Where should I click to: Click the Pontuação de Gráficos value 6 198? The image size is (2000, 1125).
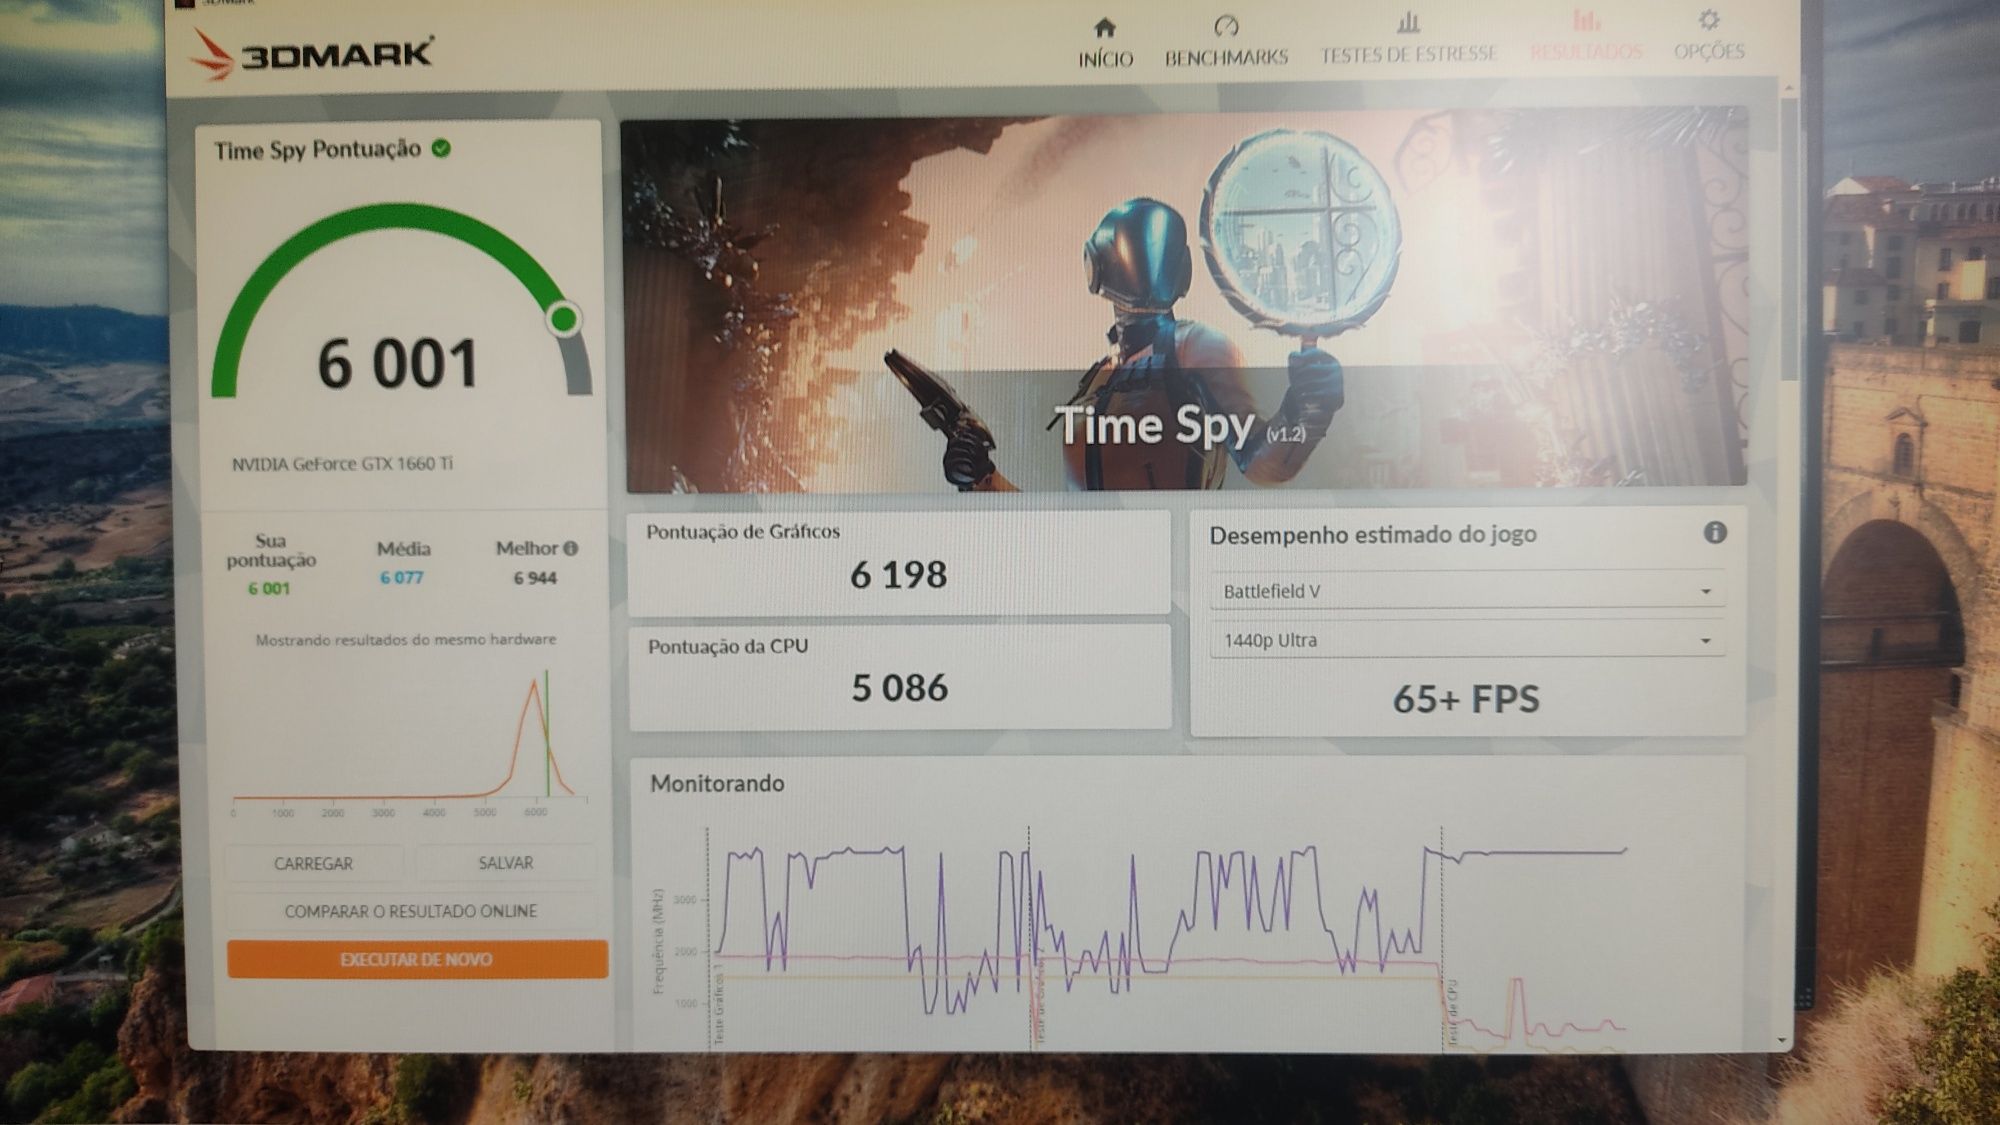tap(898, 575)
